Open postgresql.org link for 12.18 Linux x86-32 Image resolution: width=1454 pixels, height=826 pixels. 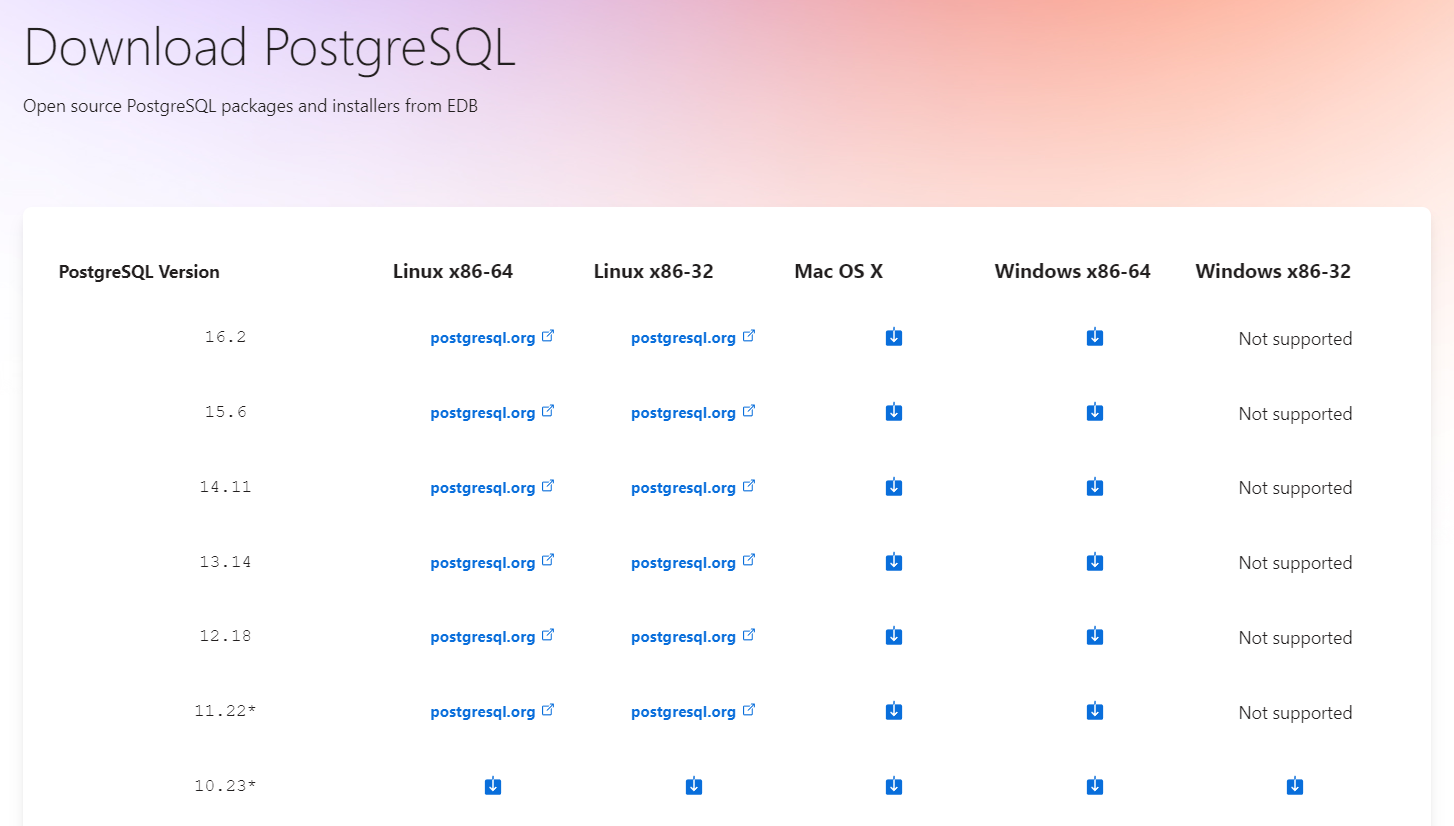click(x=693, y=637)
